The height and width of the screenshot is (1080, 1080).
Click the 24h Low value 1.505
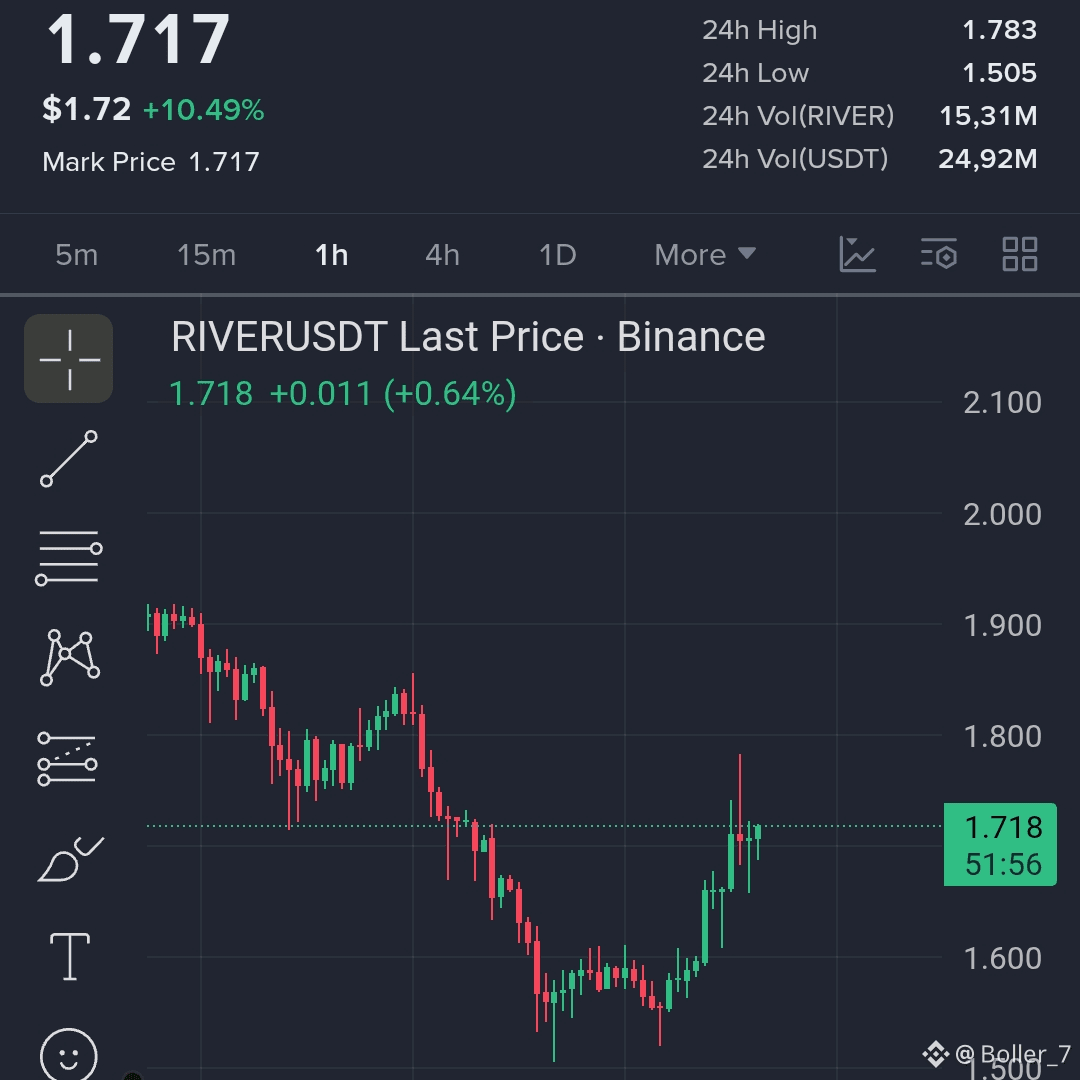coord(999,73)
